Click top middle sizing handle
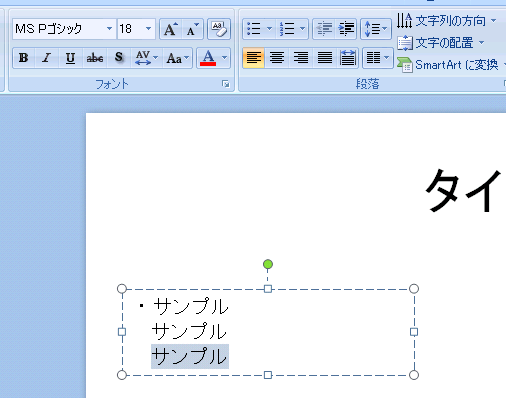 click(268, 289)
